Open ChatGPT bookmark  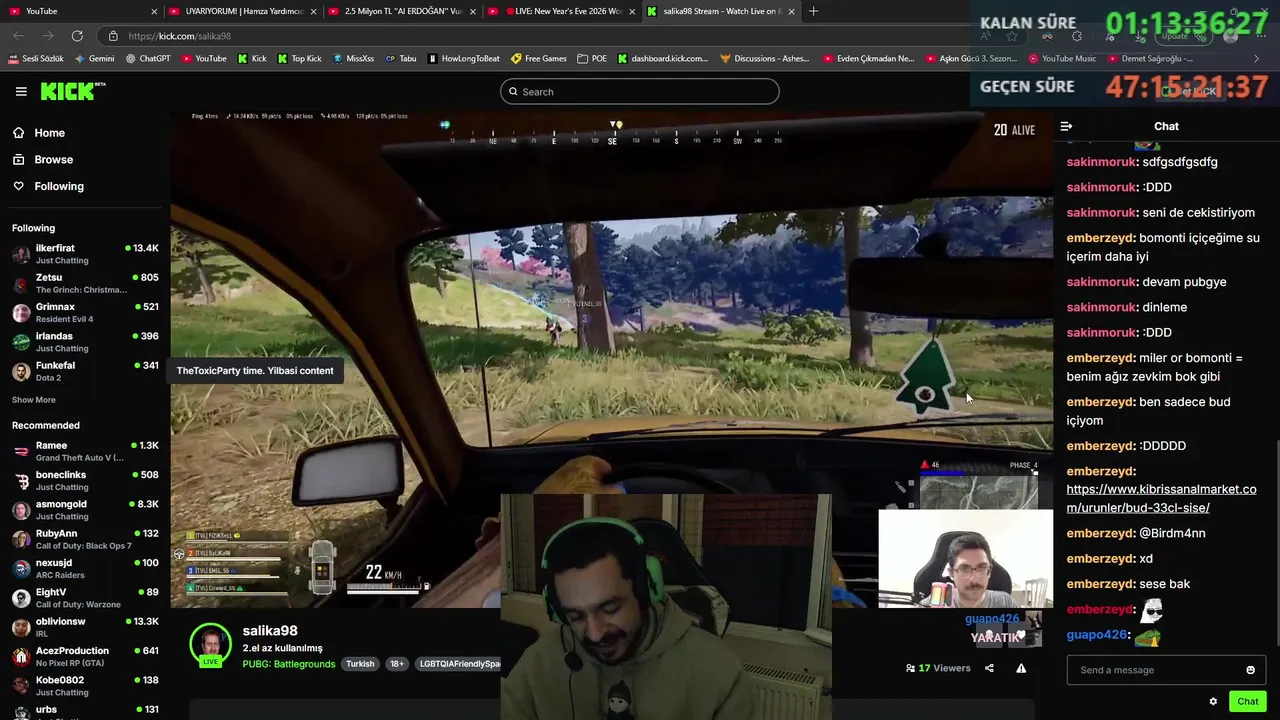[x=148, y=59]
